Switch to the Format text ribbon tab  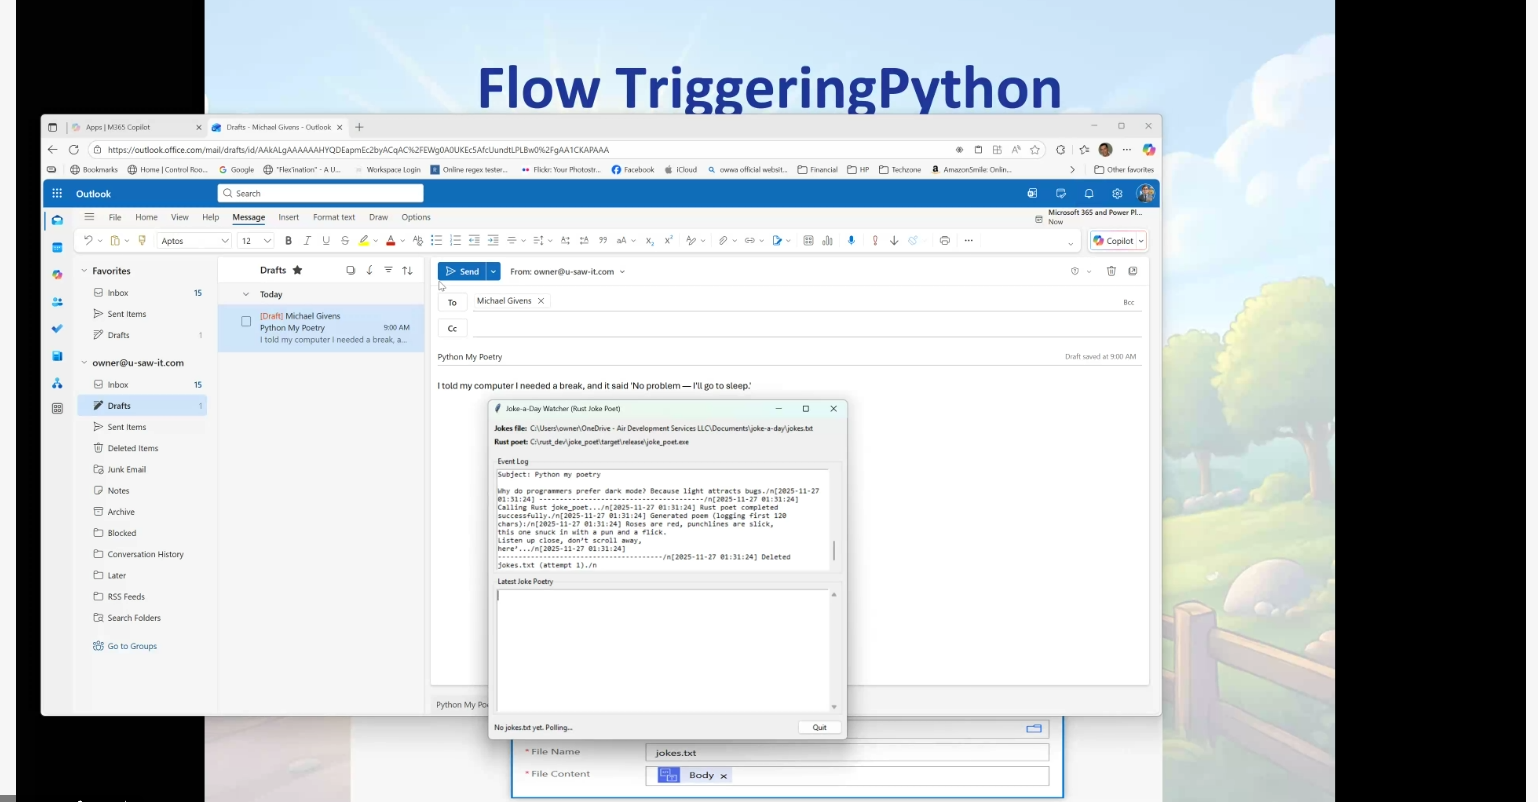click(x=334, y=217)
